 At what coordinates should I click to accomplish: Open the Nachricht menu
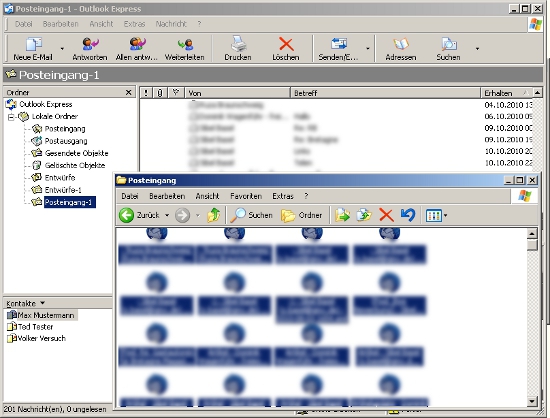pos(171,24)
